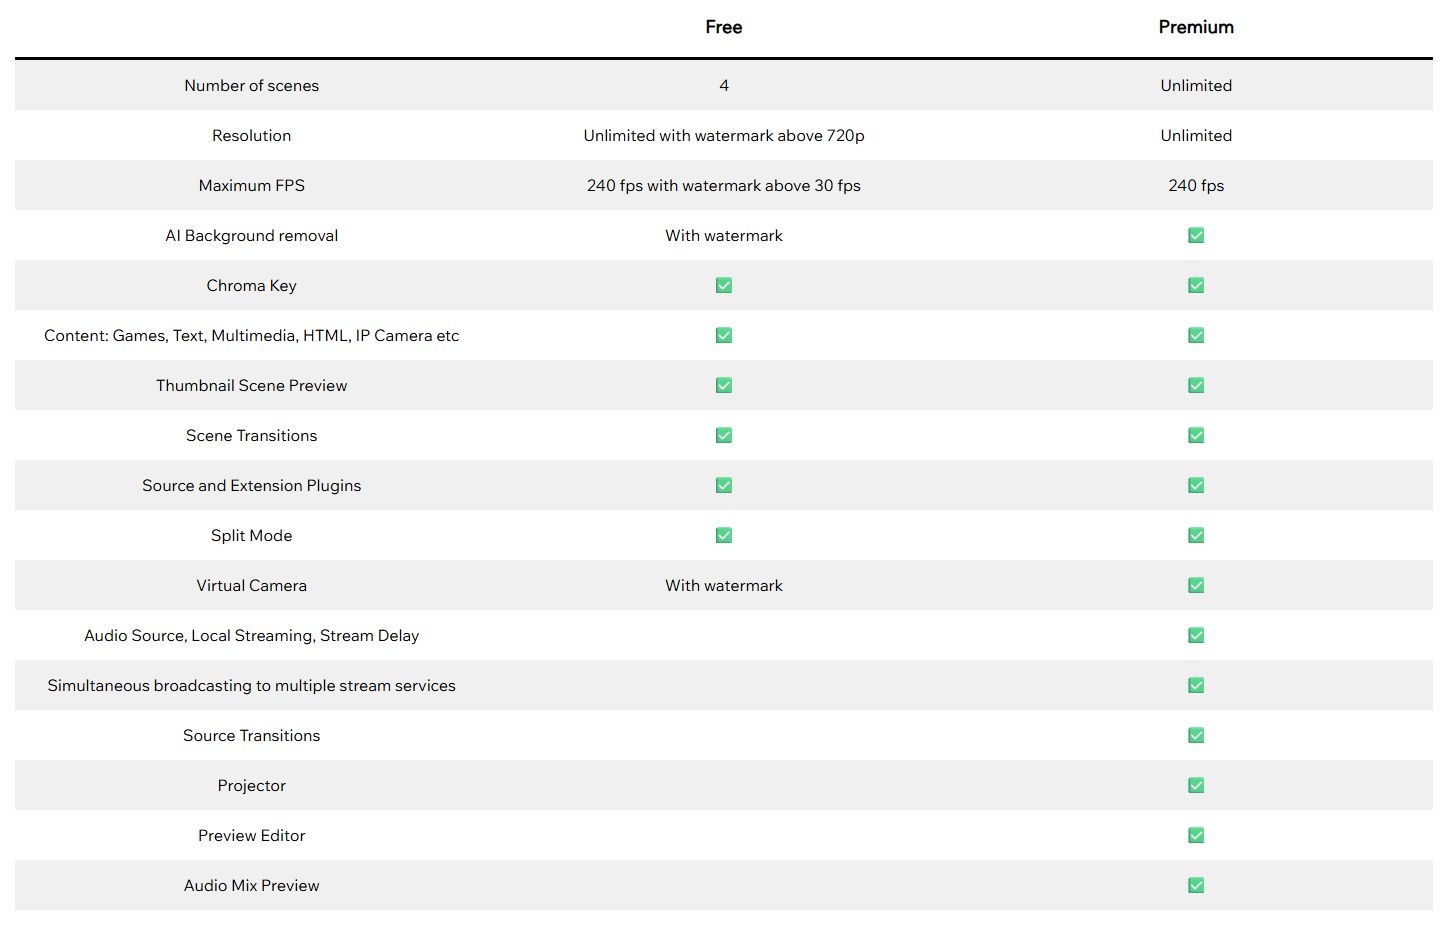
Task: Click the Premium checkmark for Projector
Action: [x=1196, y=786]
